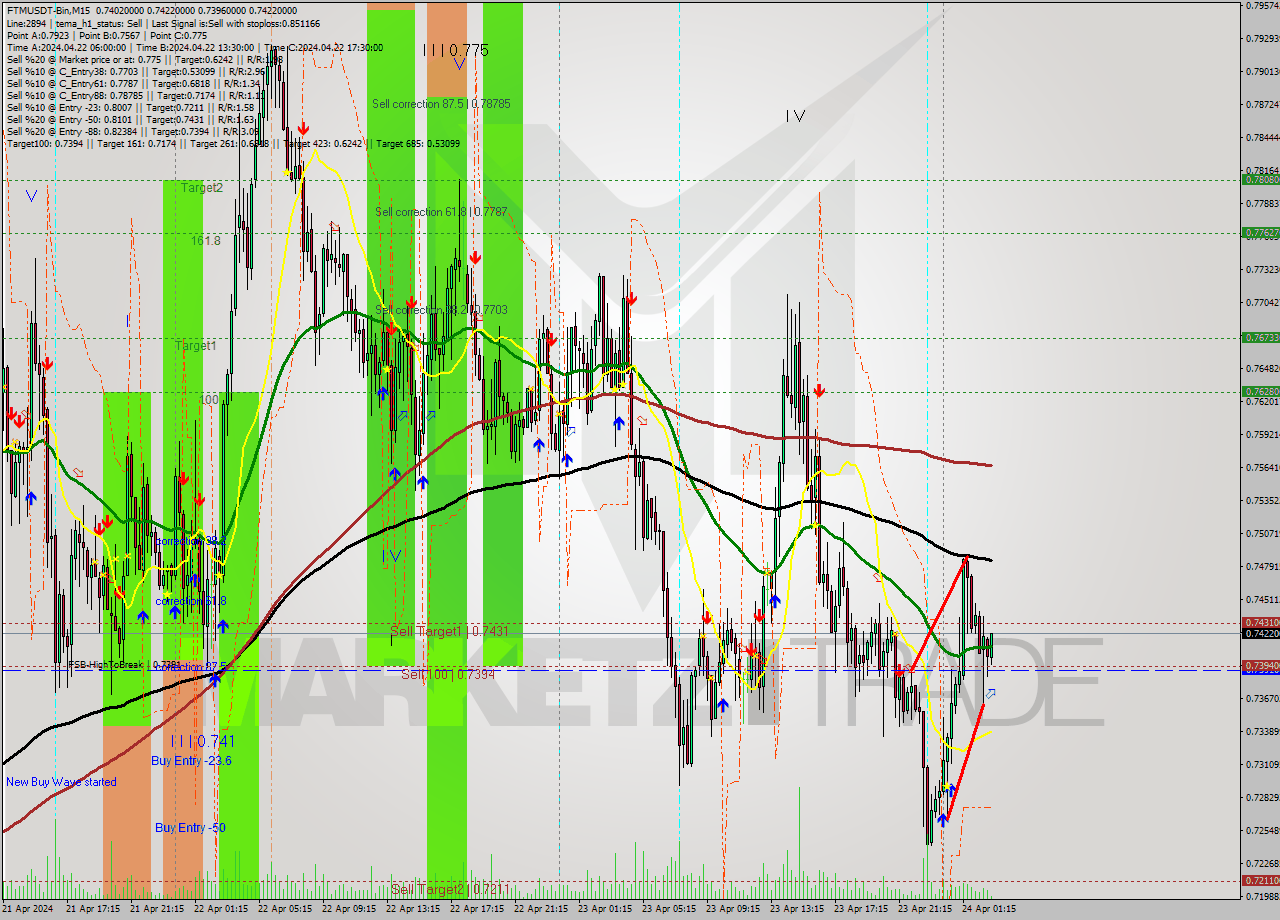
Task: Click the 'I I I 0.741' wave label
Action: pyautogui.click(x=201, y=741)
